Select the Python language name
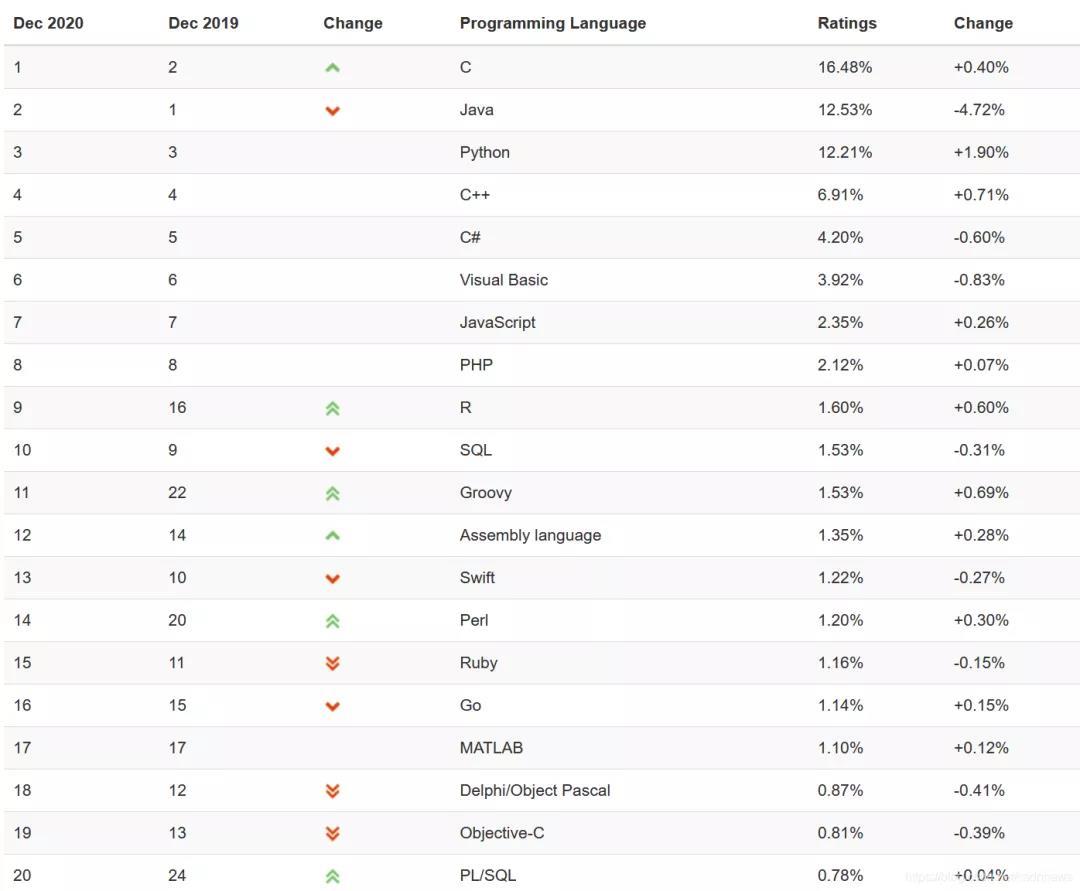Image resolution: width=1080 pixels, height=891 pixels. click(x=484, y=152)
